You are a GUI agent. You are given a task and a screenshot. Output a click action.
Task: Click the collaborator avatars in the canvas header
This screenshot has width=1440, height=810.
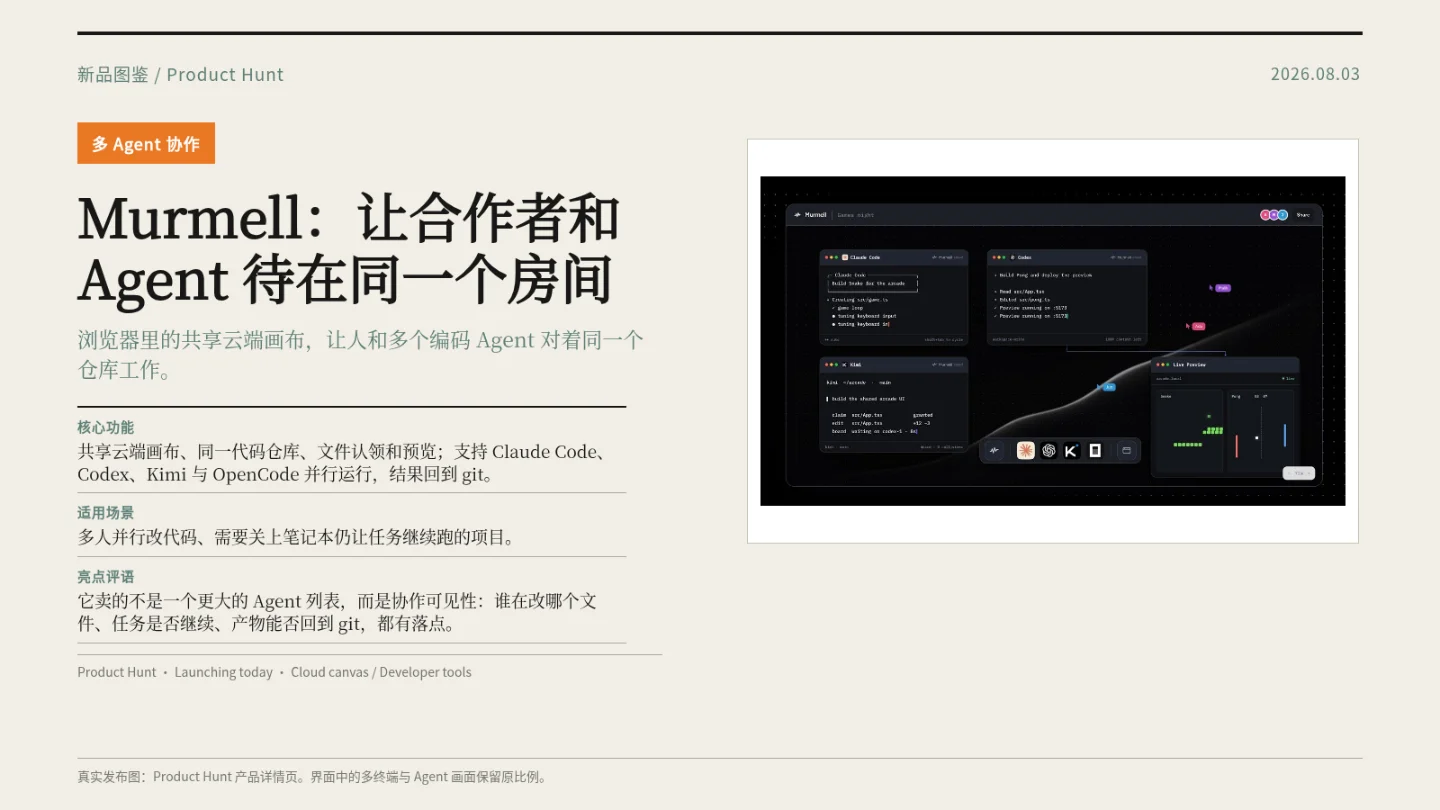1273,215
